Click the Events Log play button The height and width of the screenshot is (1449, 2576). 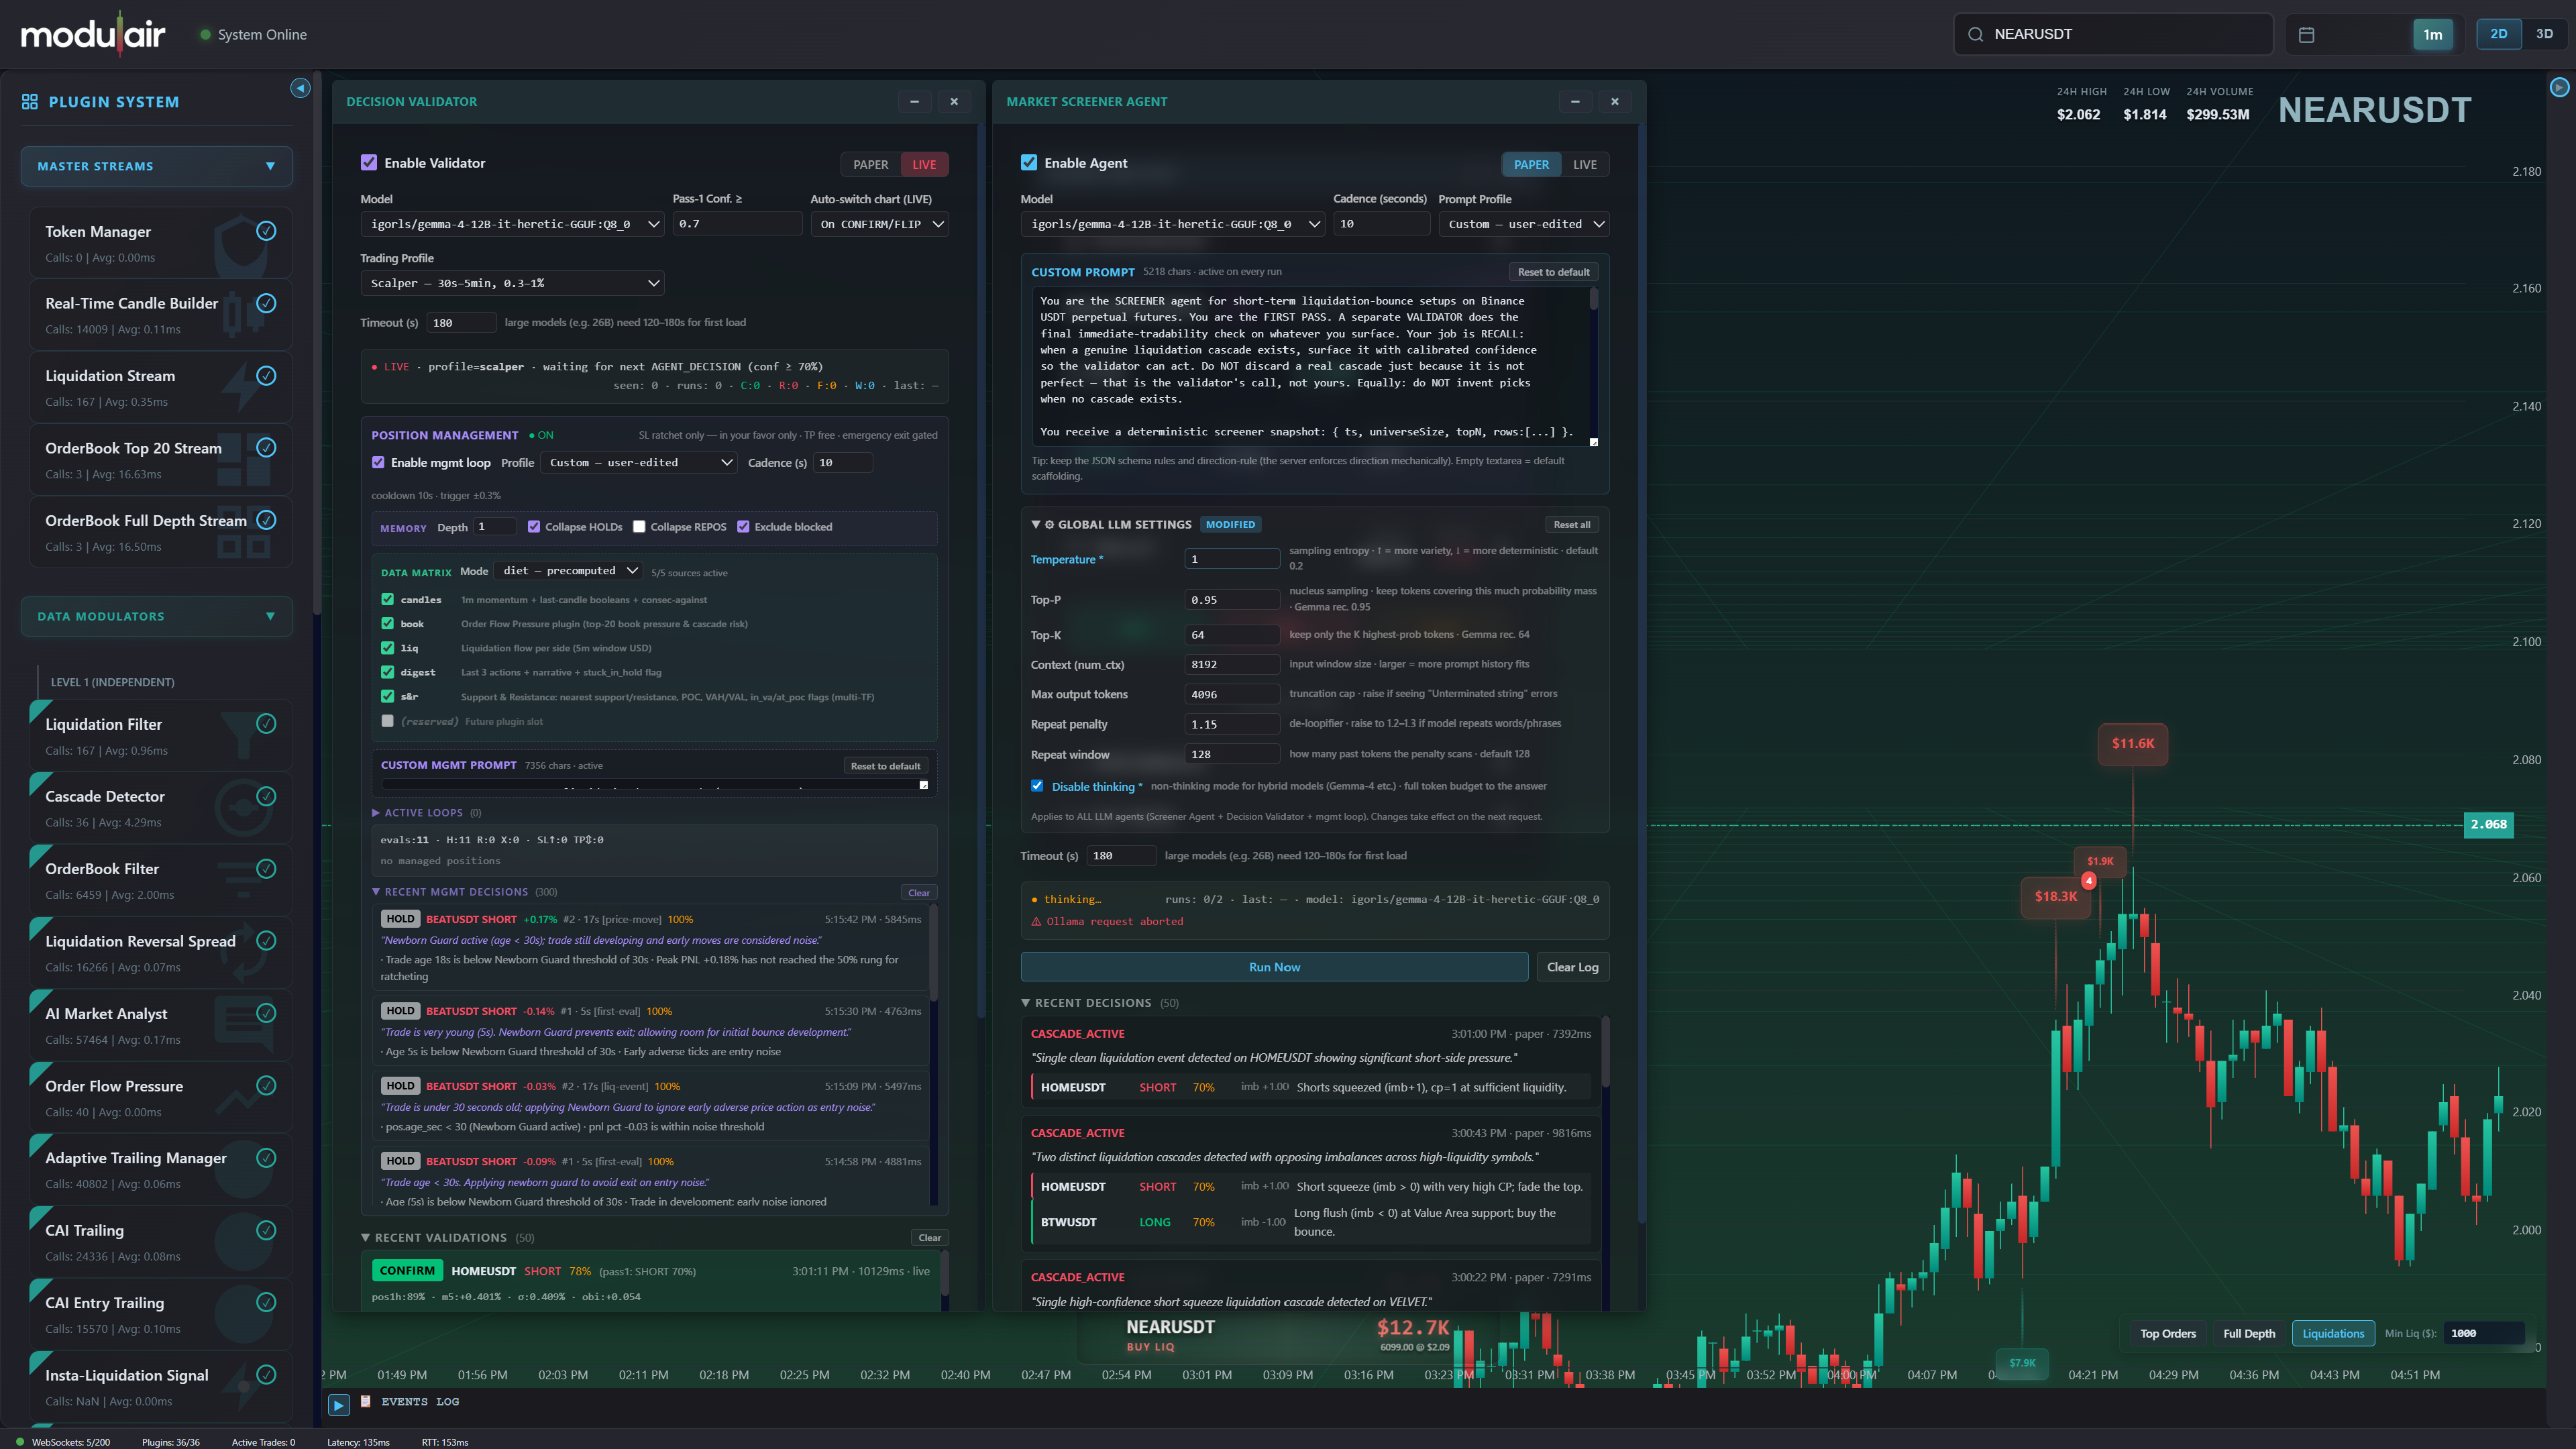point(338,1405)
